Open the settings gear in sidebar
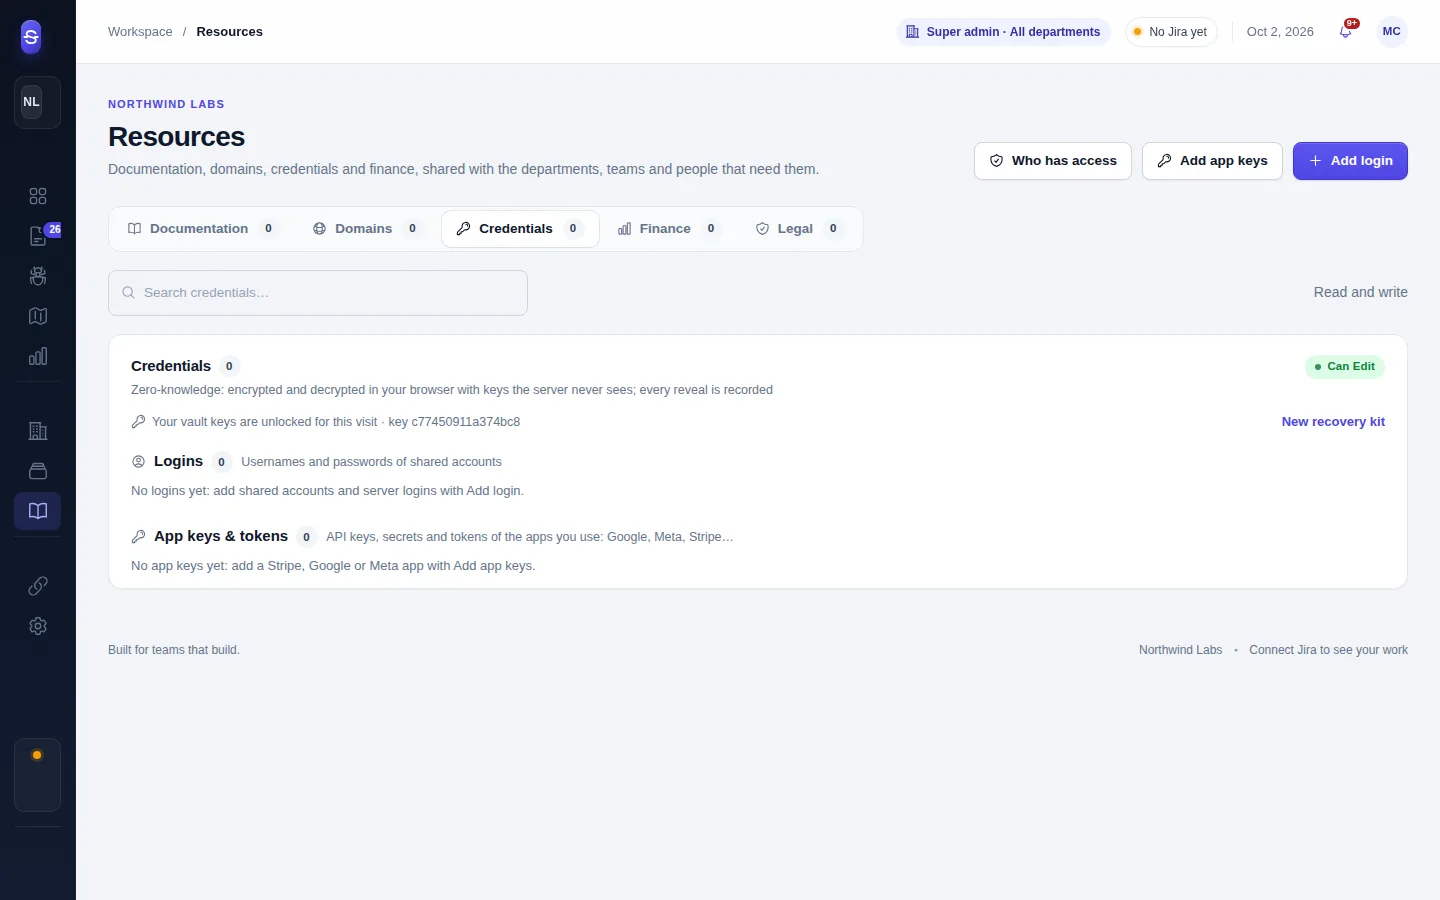 (x=38, y=626)
